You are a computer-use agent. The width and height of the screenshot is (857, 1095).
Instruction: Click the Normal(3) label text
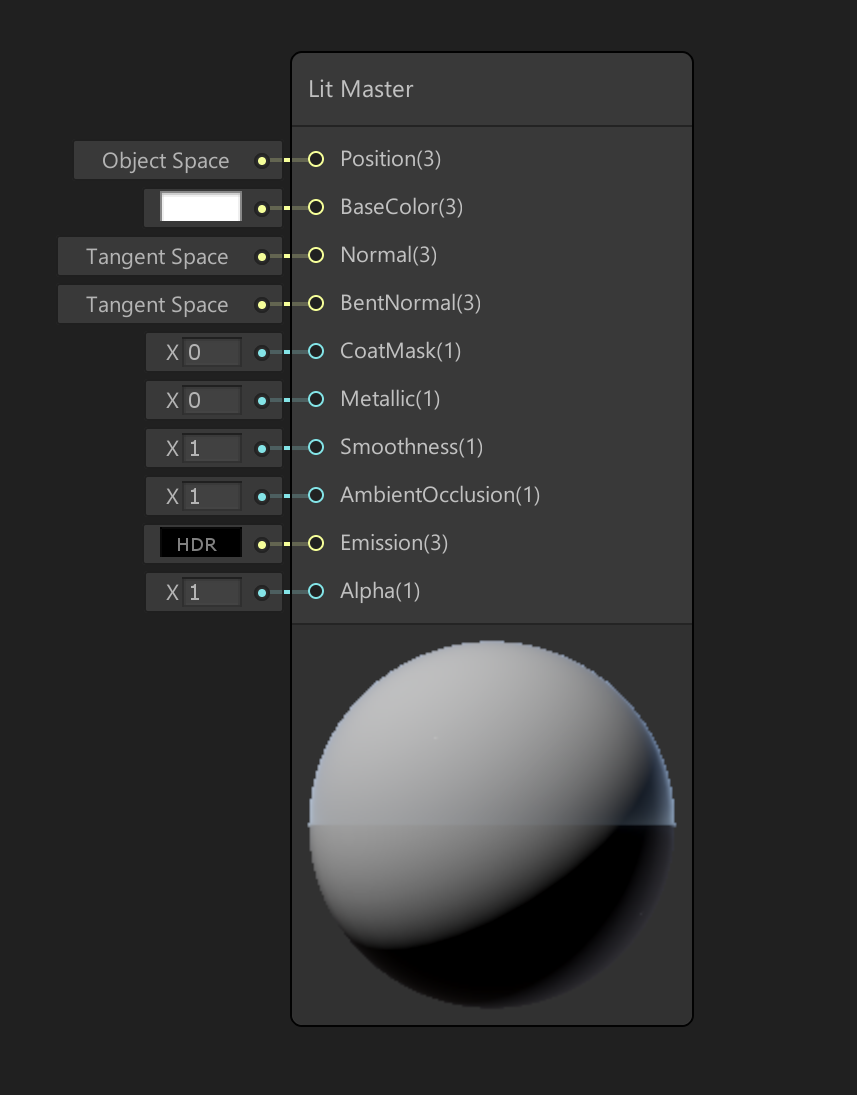[388, 256]
